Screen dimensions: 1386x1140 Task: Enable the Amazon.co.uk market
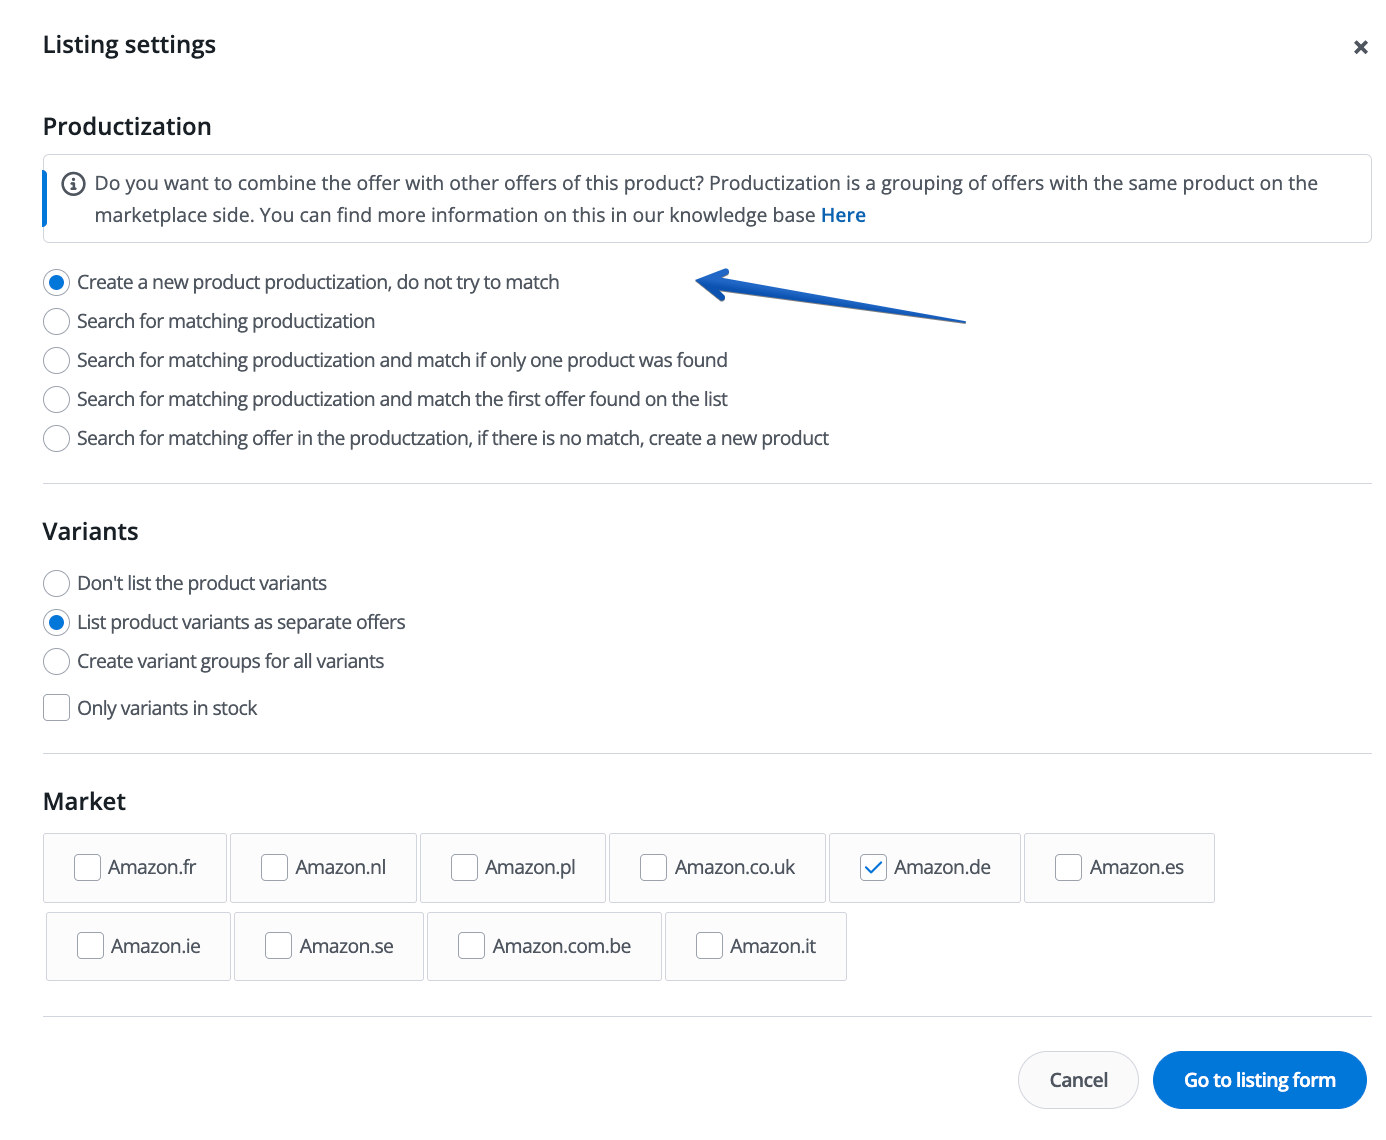coord(654,868)
